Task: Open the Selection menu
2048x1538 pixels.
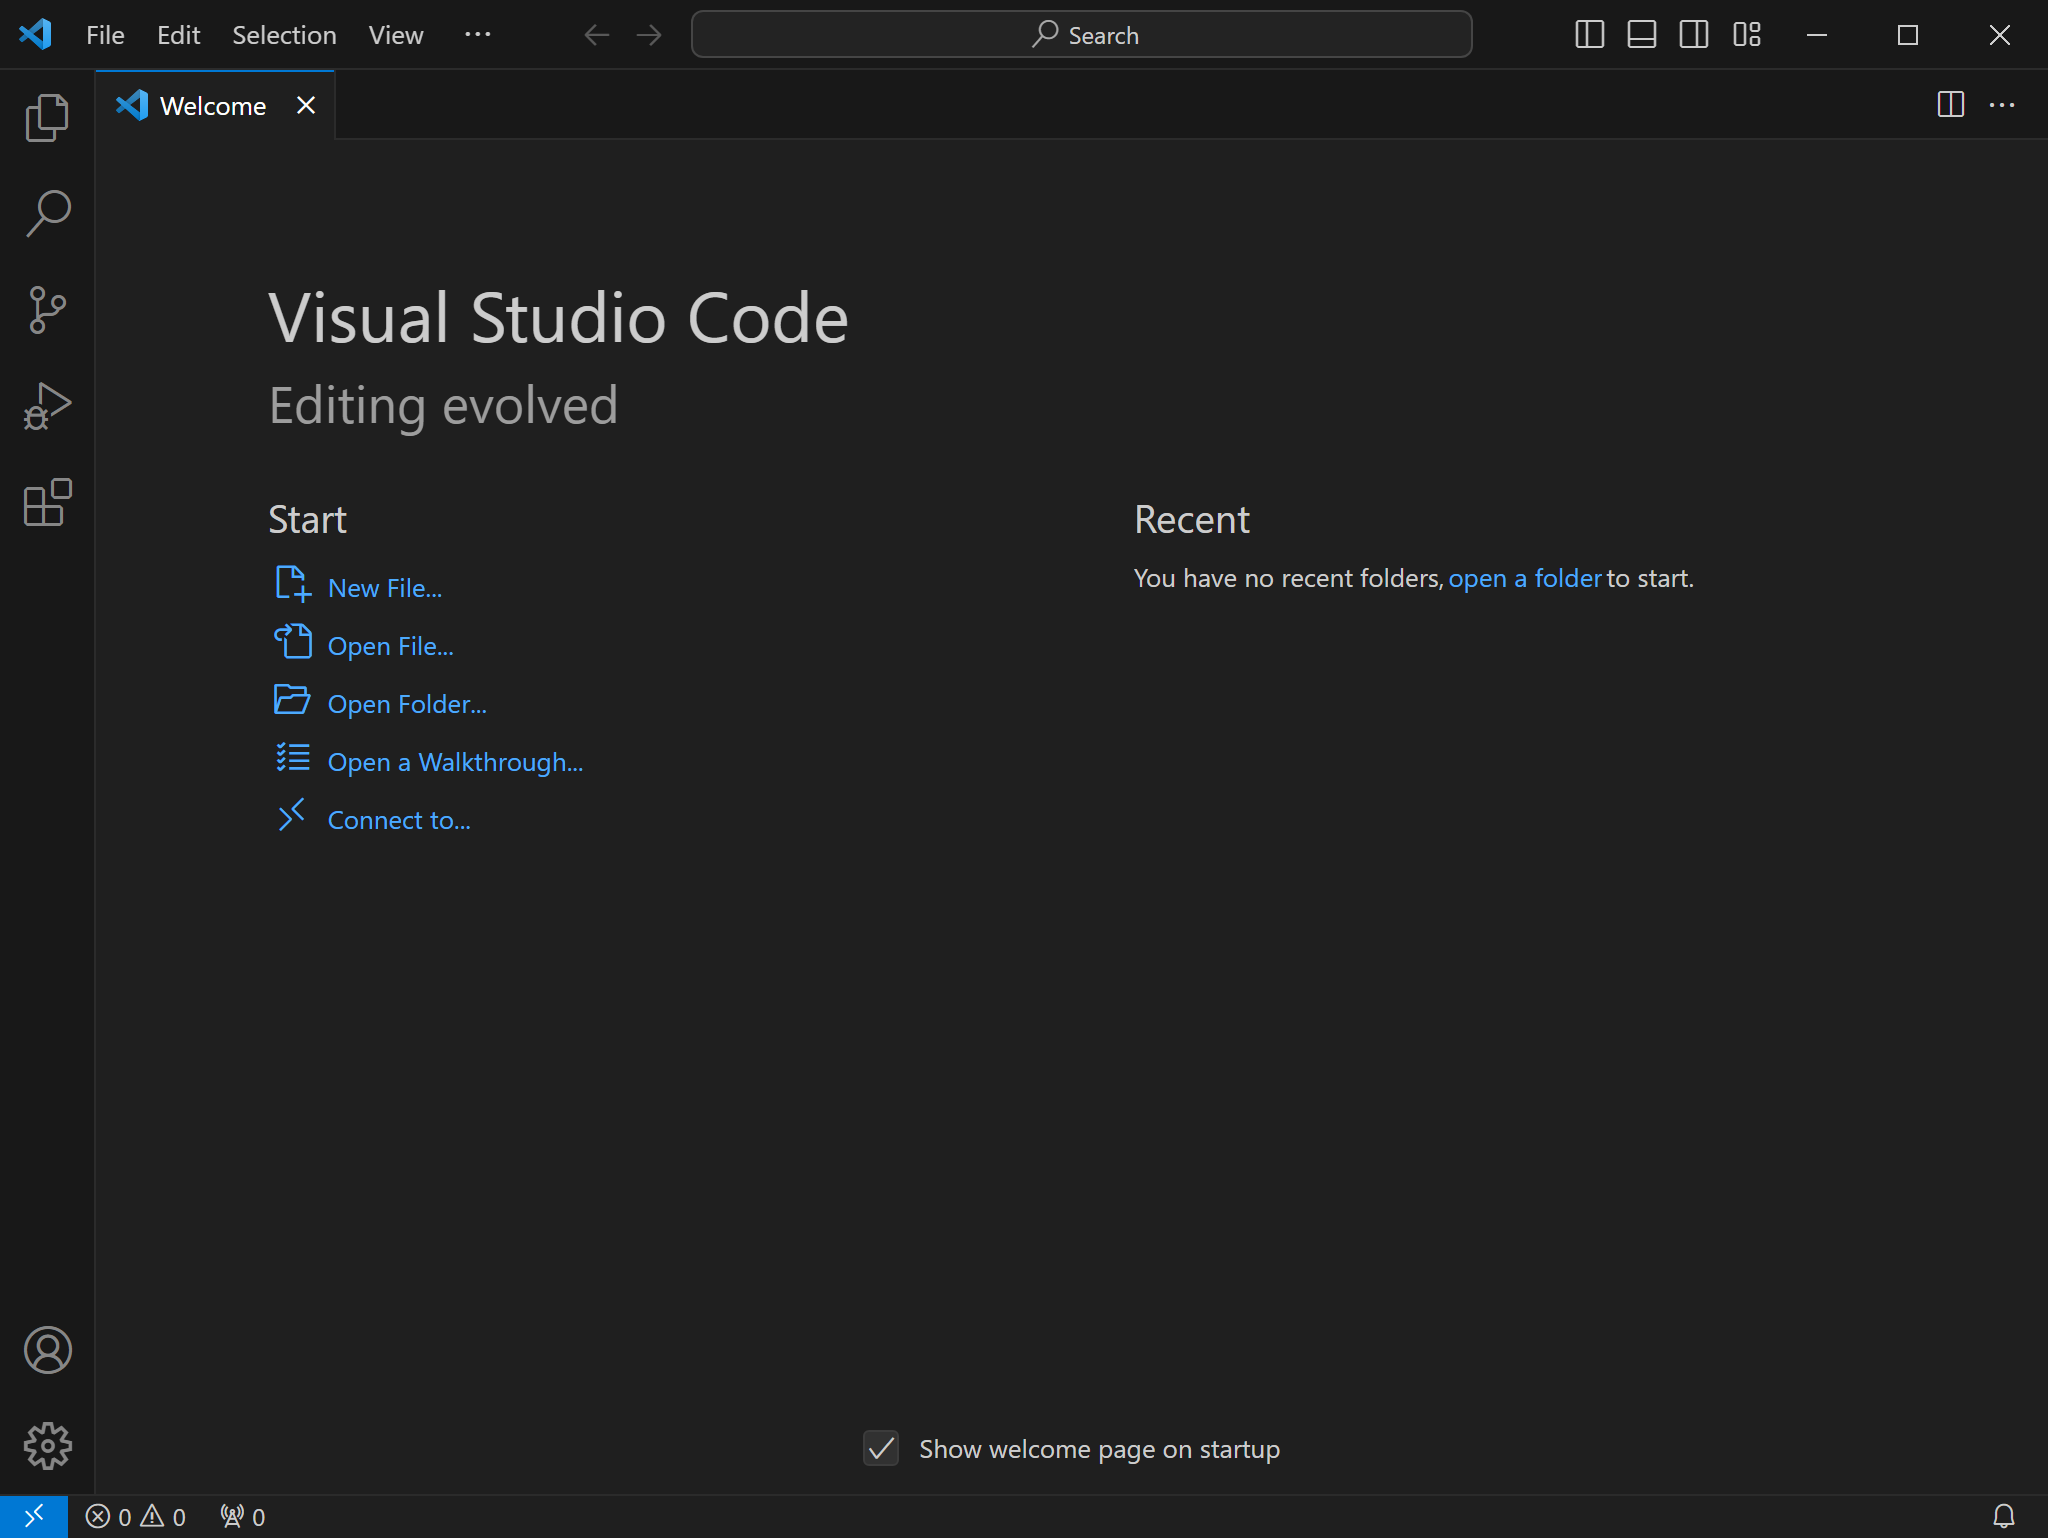Action: point(284,35)
